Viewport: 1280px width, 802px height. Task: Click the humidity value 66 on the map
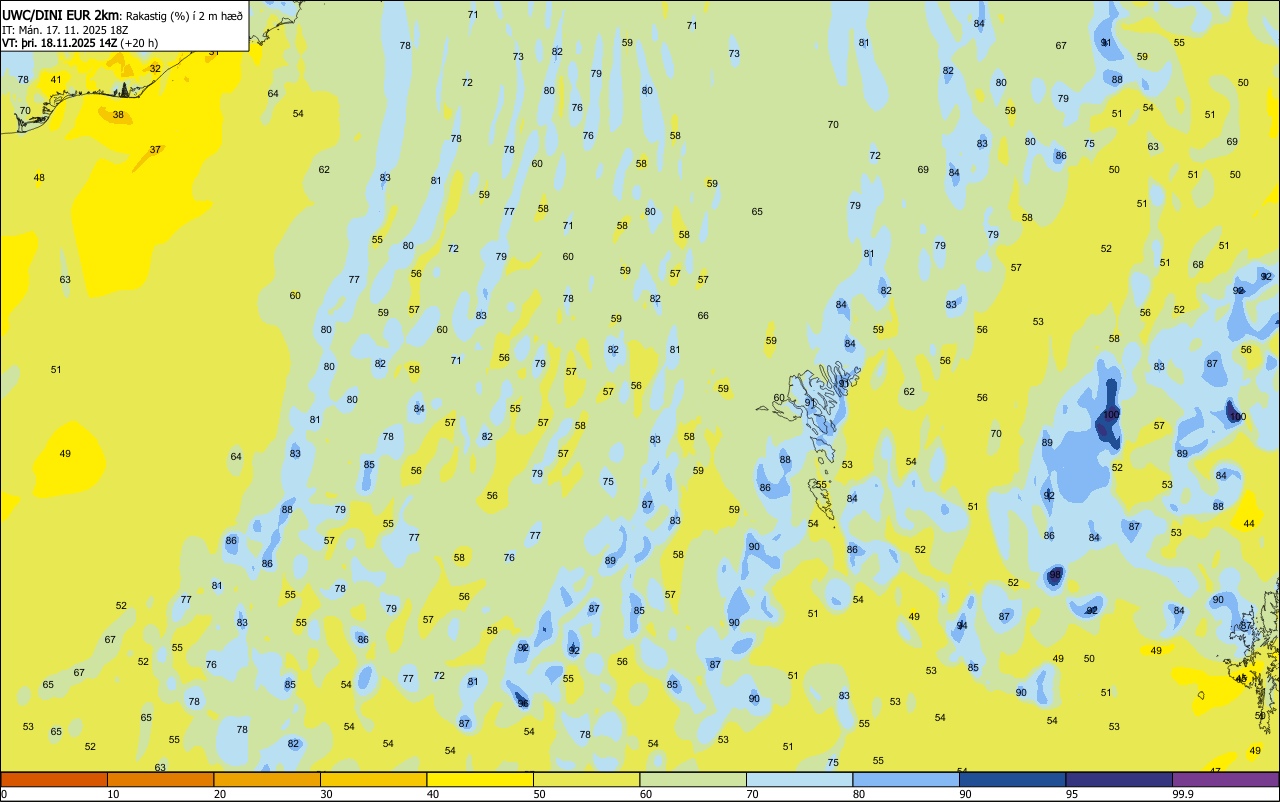(x=703, y=315)
